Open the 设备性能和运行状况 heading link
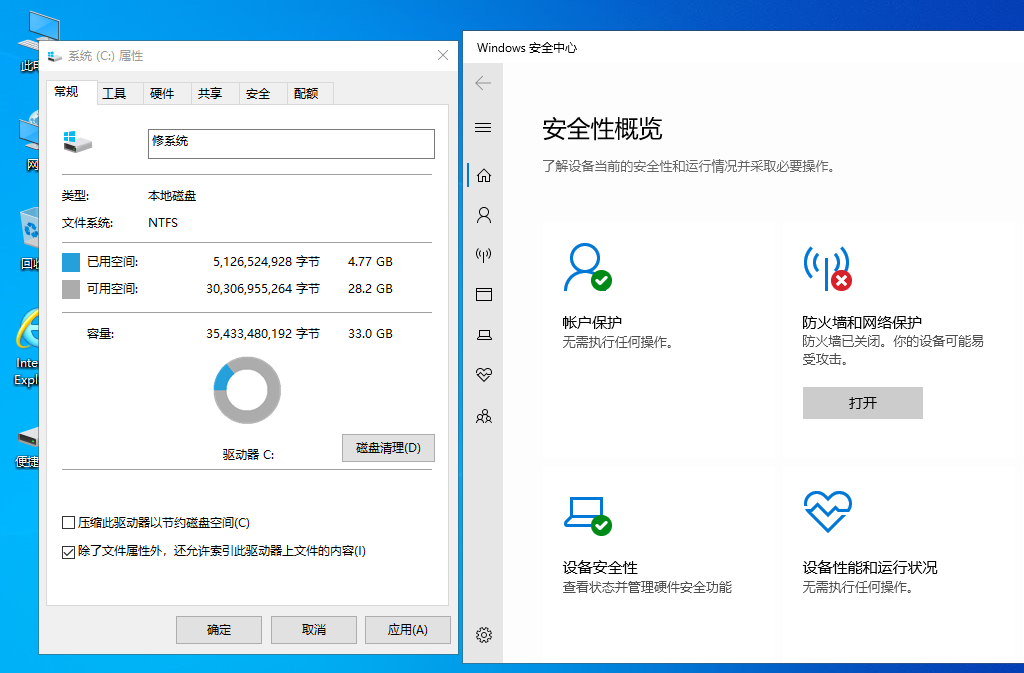Screen dimensions: 1024x673 tap(869, 567)
